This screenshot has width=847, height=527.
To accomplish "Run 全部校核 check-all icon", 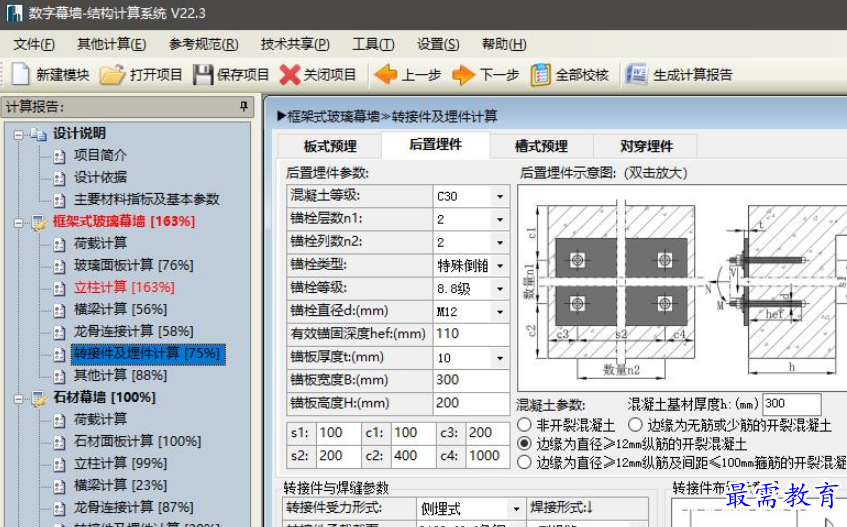I will tap(541, 75).
